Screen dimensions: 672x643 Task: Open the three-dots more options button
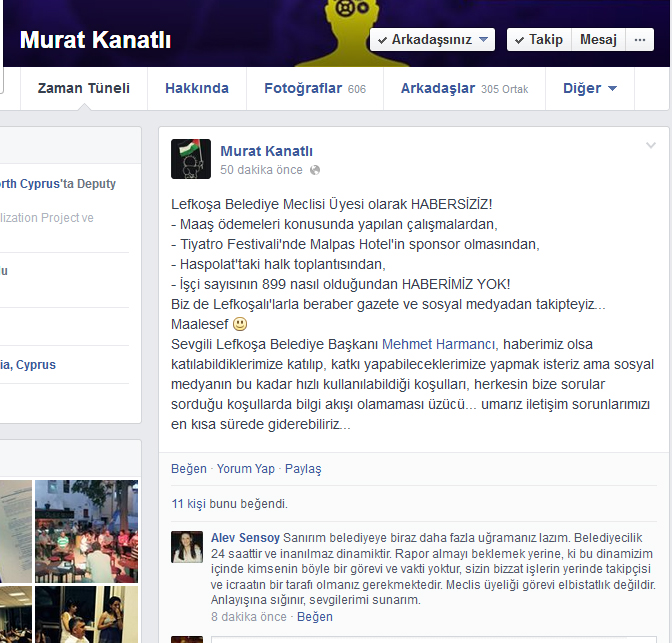click(x=639, y=40)
